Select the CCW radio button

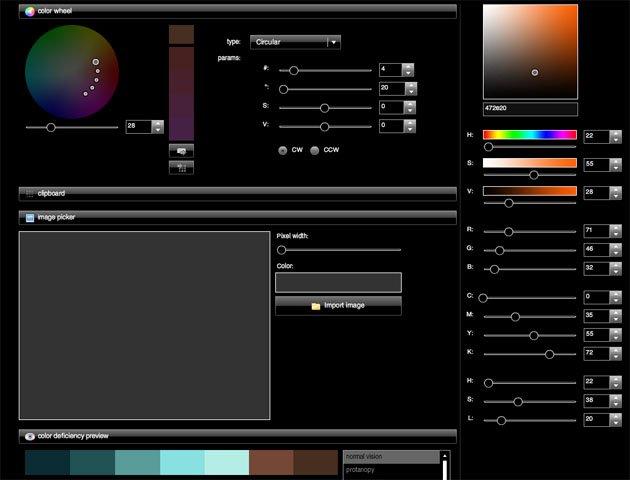click(315, 150)
